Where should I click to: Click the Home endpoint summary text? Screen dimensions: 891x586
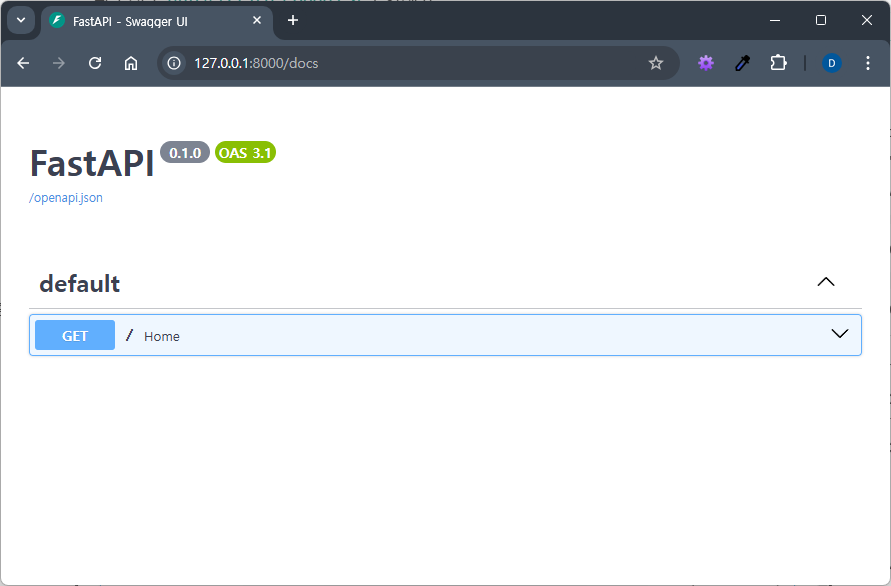tap(162, 336)
